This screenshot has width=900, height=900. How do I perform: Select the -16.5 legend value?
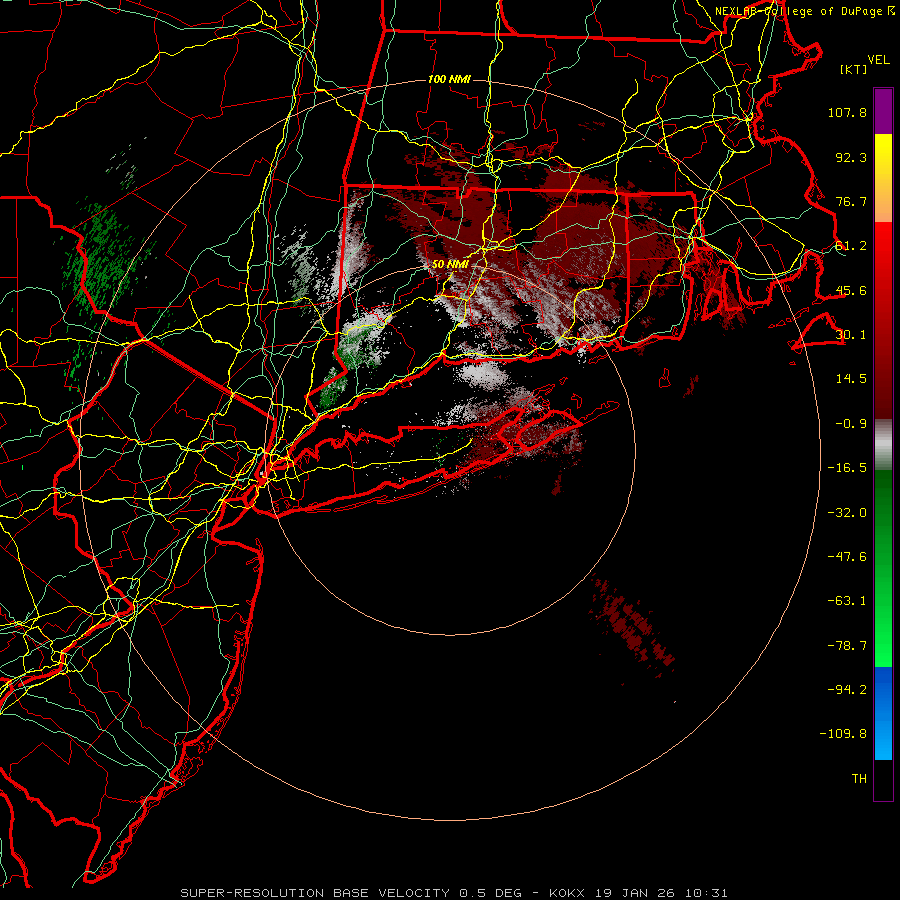(x=847, y=468)
